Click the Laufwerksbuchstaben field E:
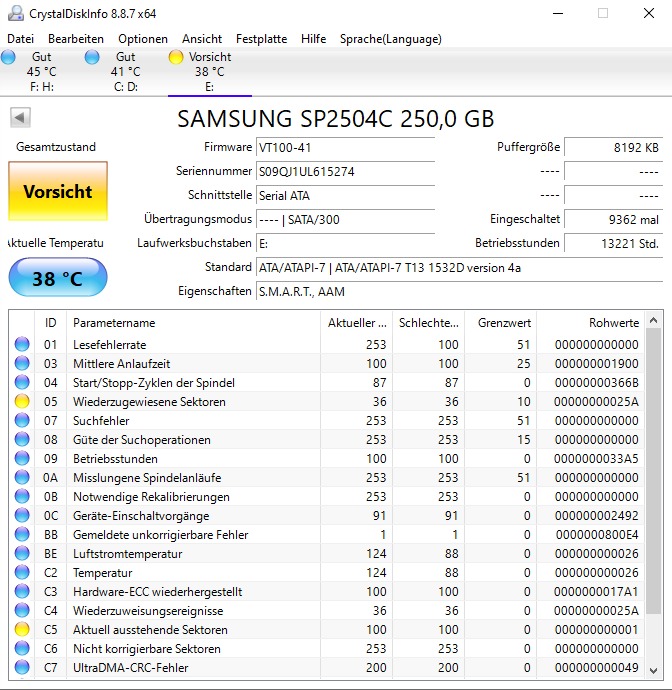The width and height of the screenshot is (672, 690). [x=345, y=243]
